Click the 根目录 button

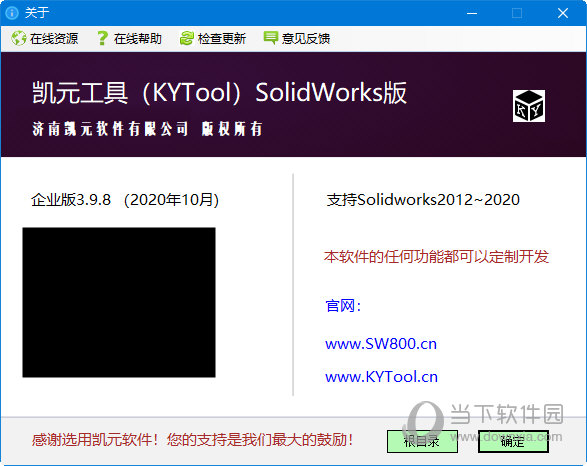pos(422,441)
